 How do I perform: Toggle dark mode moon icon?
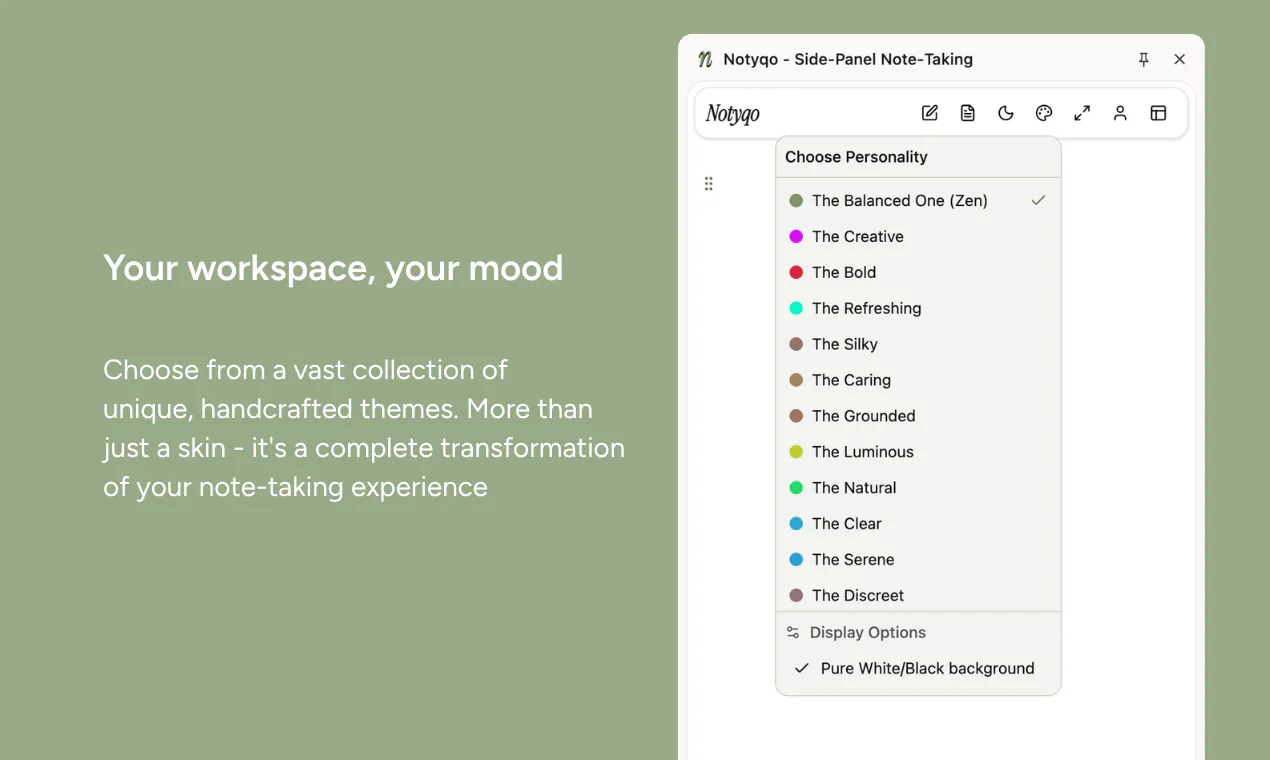(1006, 113)
